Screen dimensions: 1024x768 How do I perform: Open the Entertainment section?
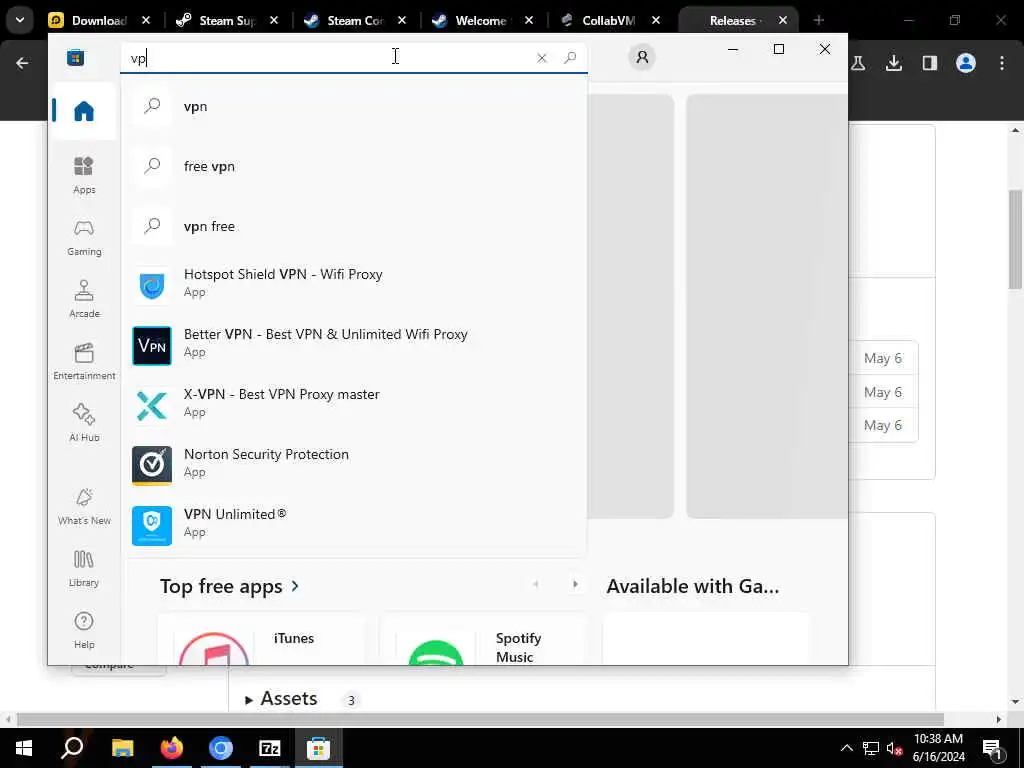click(x=84, y=361)
